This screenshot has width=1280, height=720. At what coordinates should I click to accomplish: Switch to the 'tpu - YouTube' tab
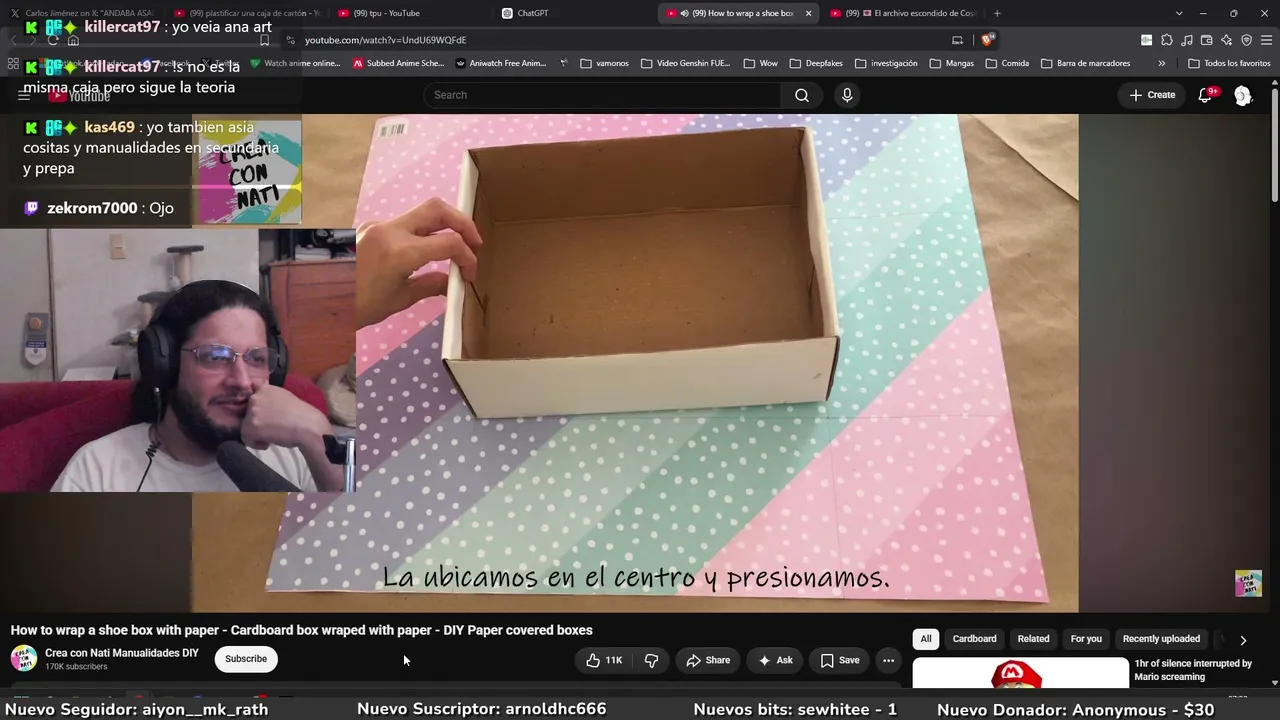click(410, 13)
